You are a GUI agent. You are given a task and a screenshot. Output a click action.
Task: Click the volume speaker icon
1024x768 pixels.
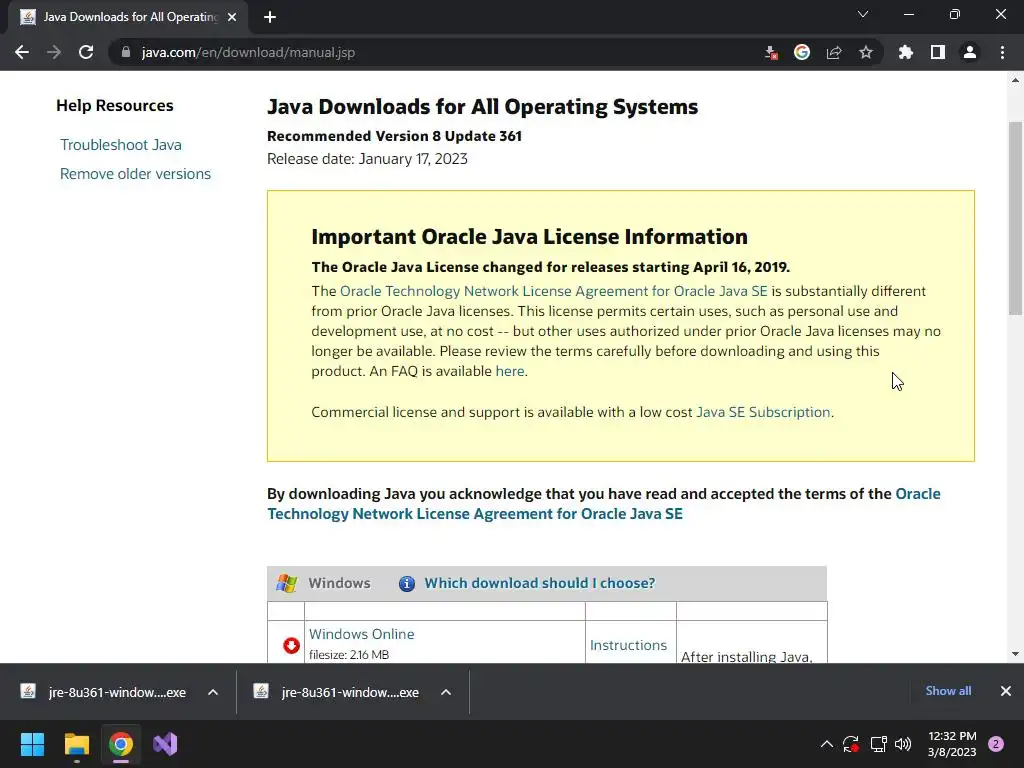tap(903, 744)
